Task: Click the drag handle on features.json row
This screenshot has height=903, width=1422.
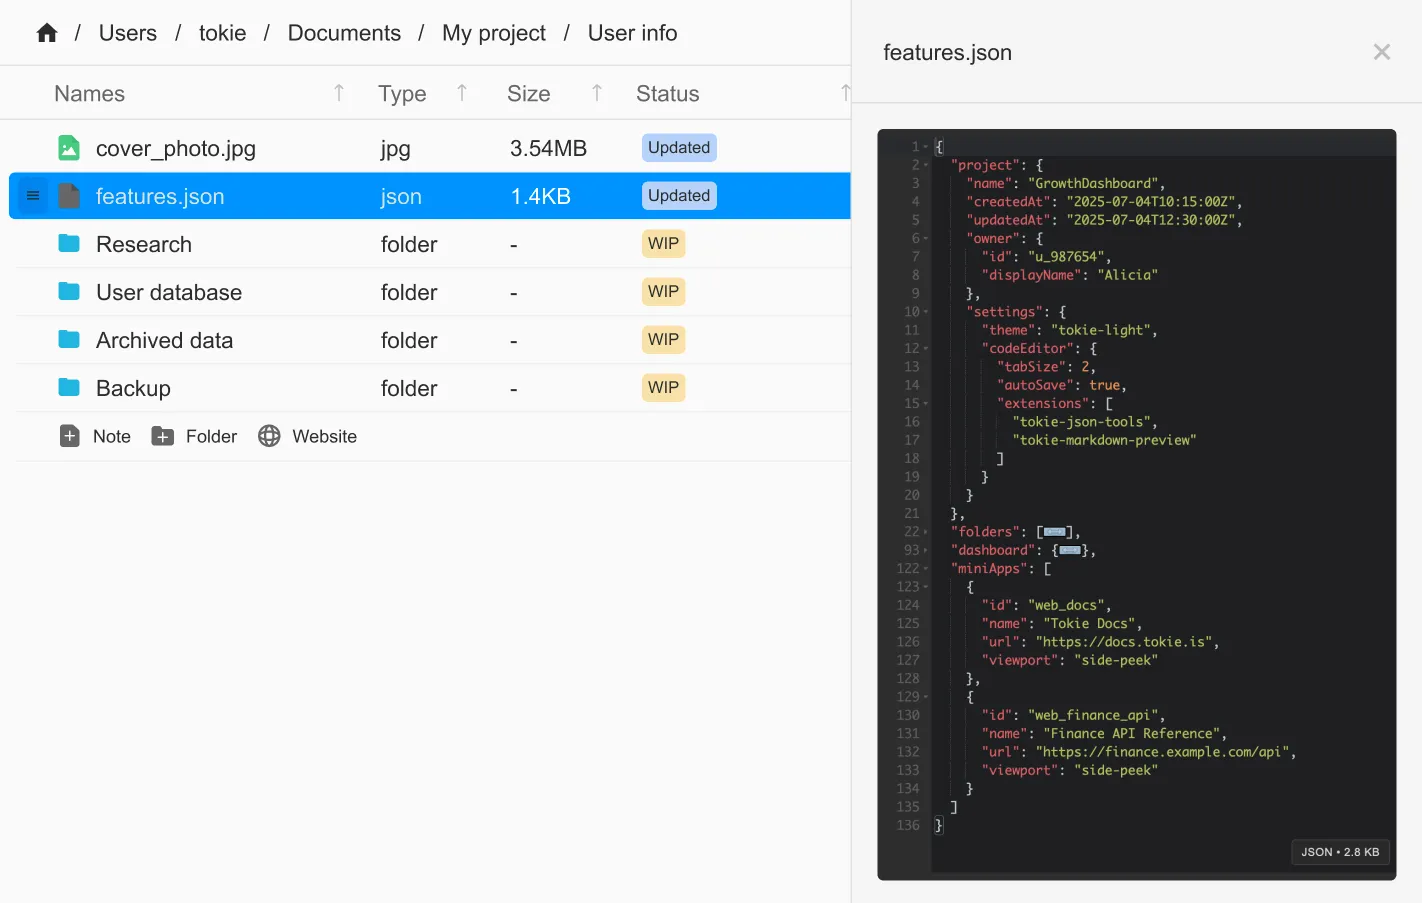Action: (33, 196)
